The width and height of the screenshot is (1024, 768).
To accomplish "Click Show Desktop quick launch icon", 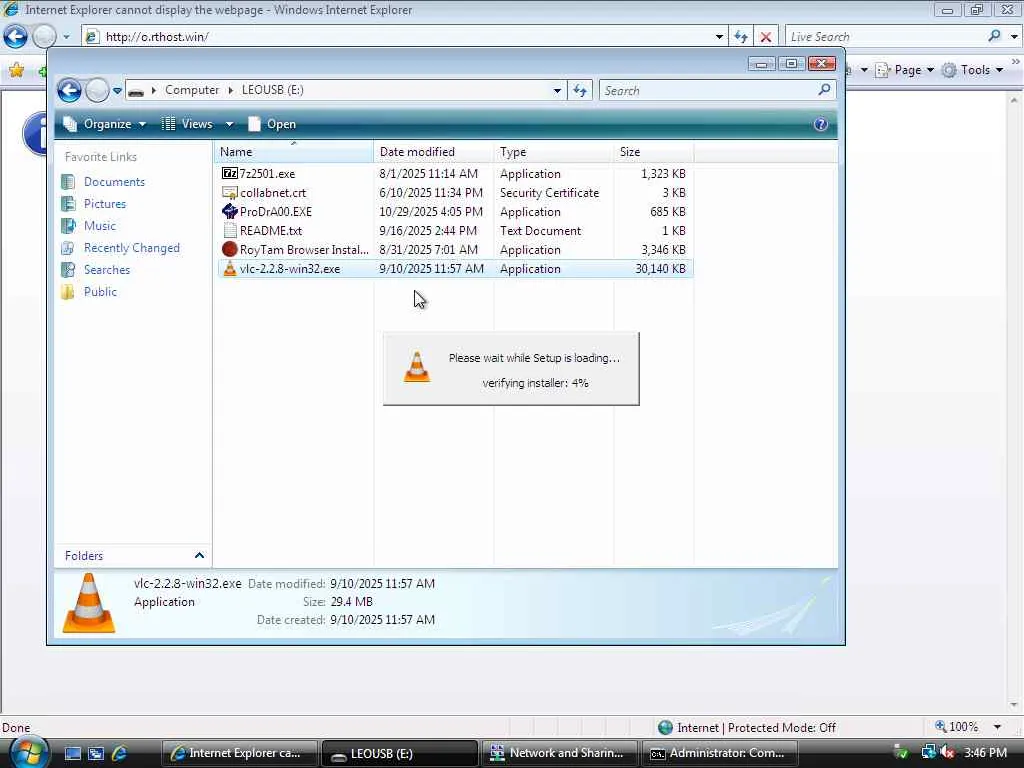I will click(72, 754).
